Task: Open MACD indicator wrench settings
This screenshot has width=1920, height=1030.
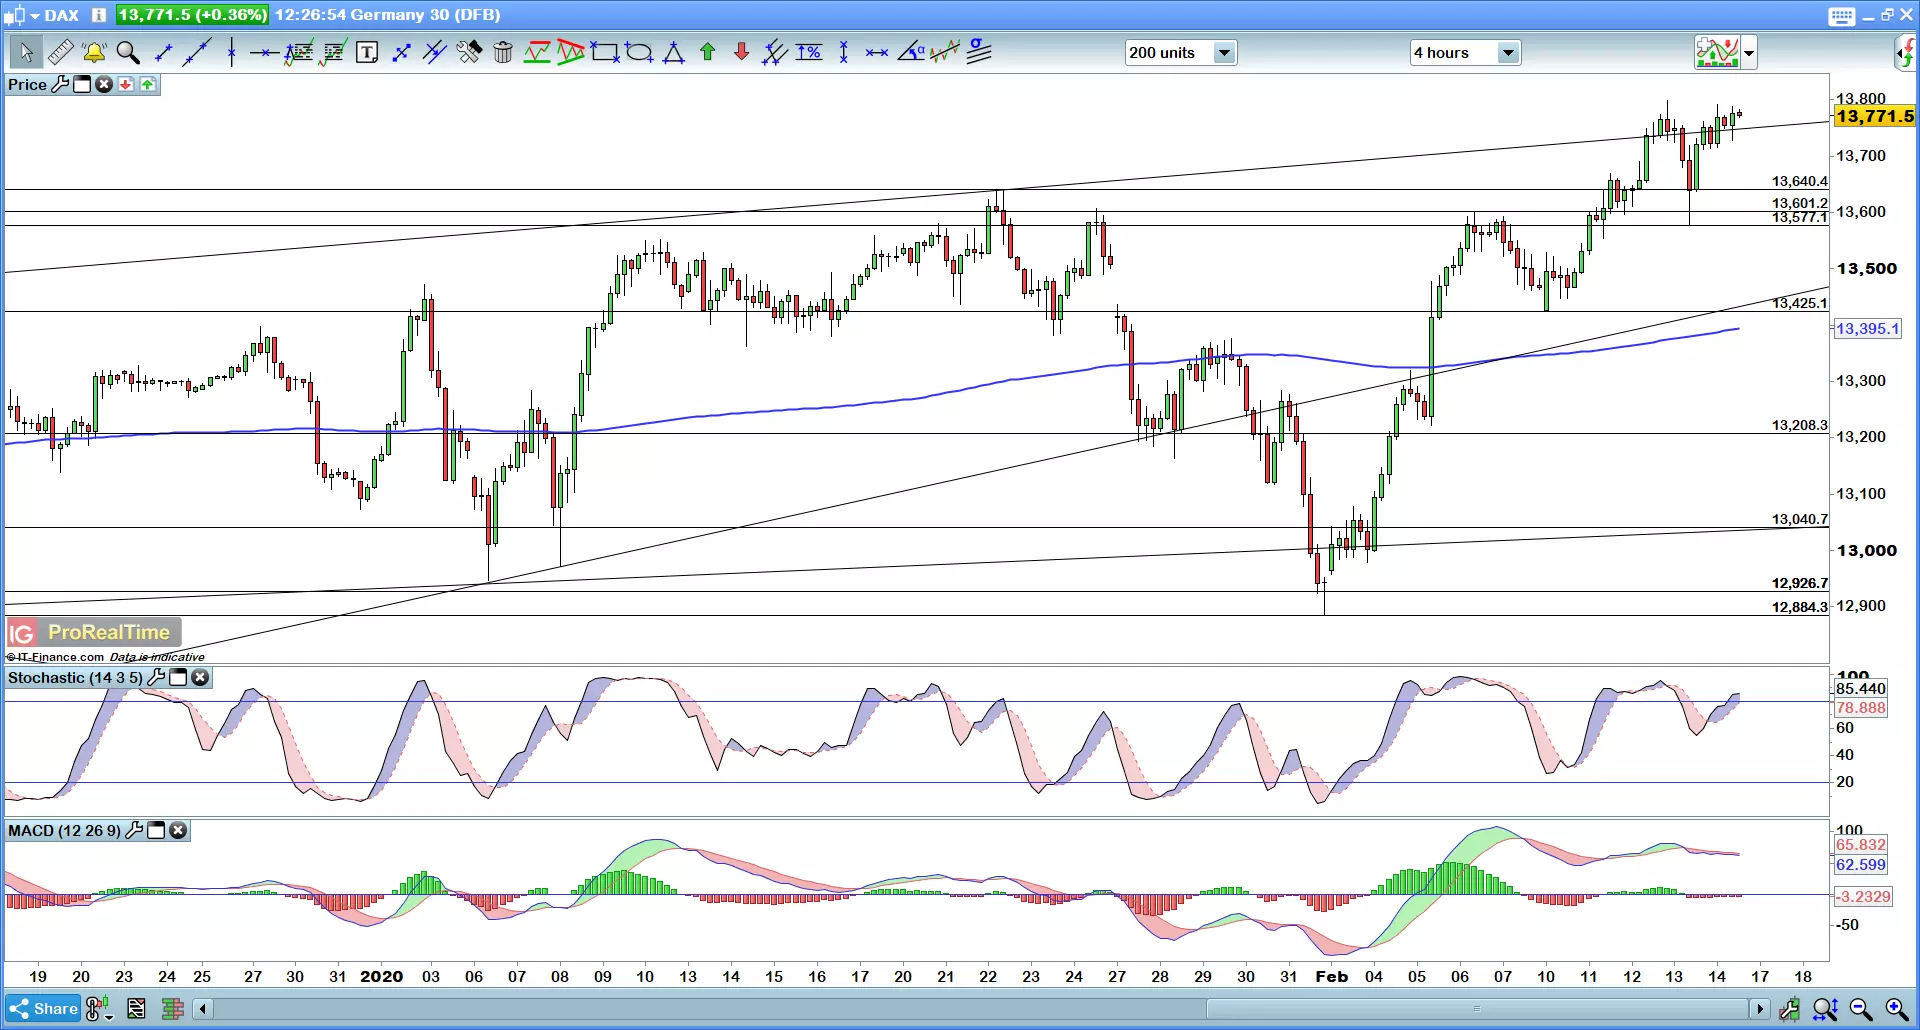Action: pyautogui.click(x=134, y=830)
